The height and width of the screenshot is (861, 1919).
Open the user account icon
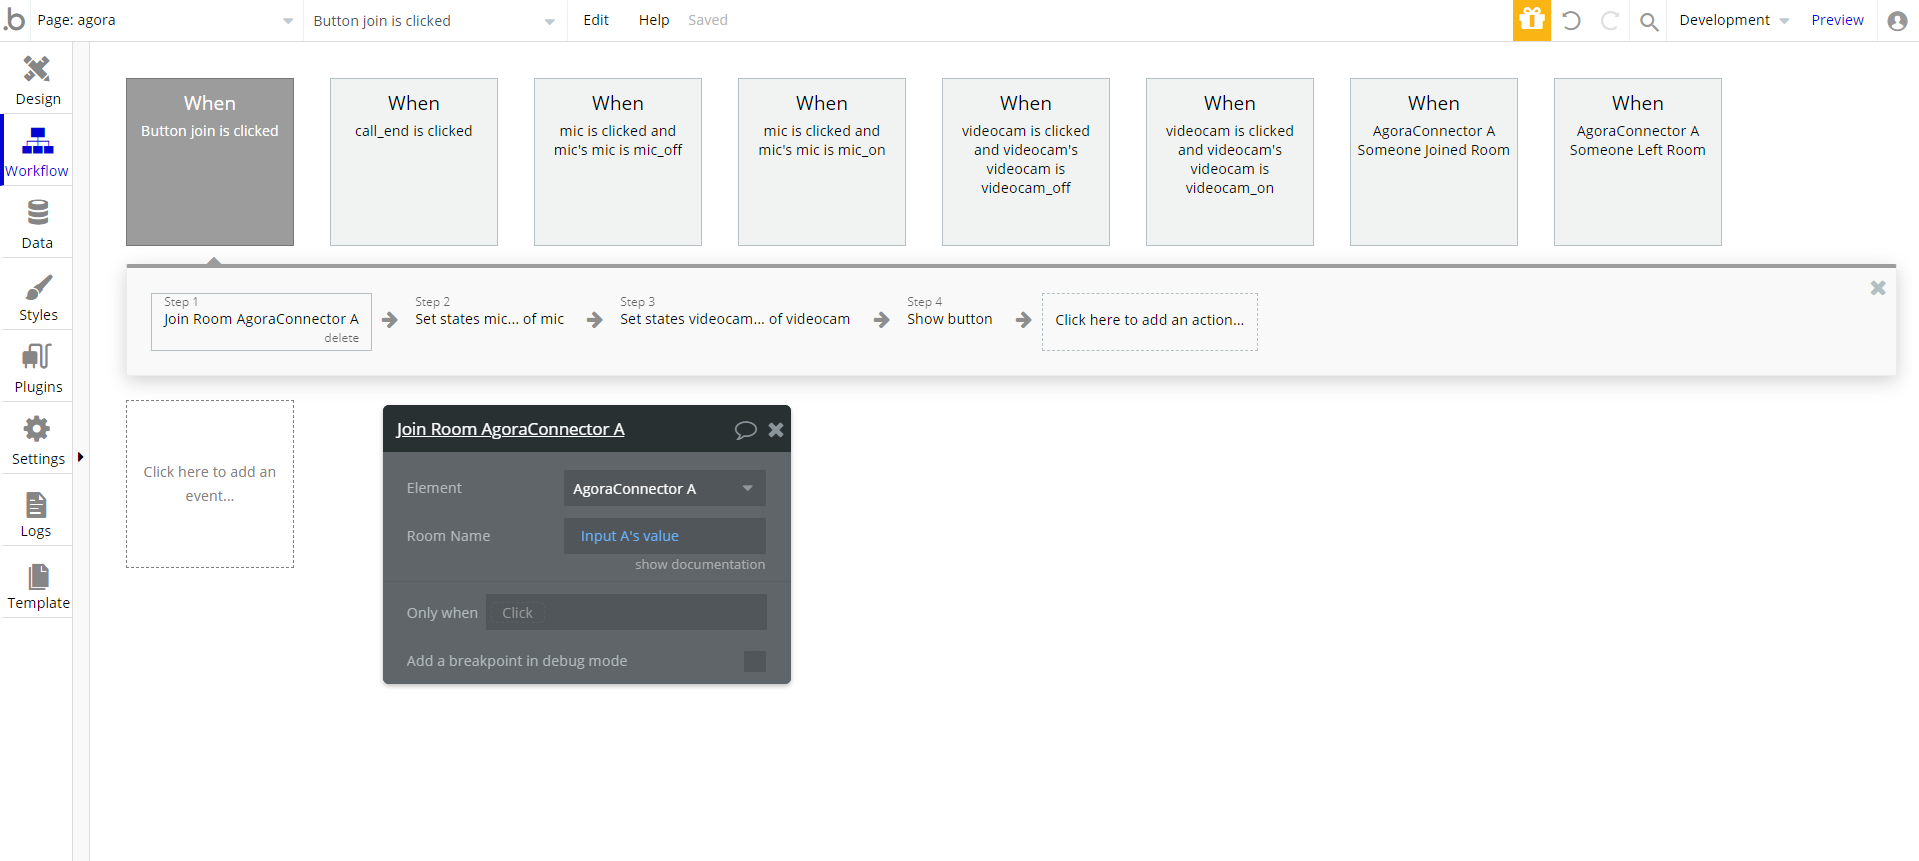pyautogui.click(x=1897, y=20)
